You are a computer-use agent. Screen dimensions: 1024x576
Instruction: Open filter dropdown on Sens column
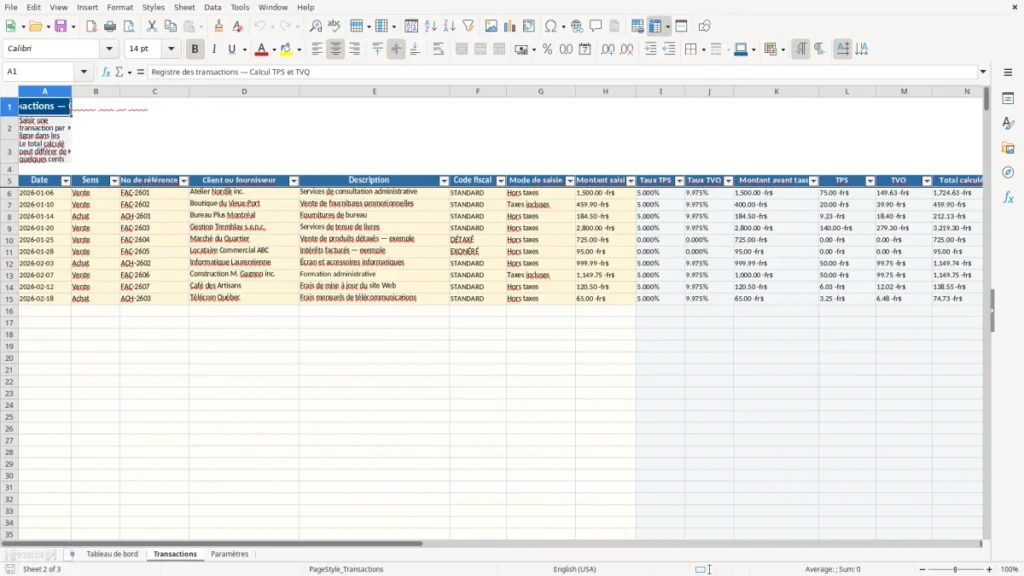click(x=114, y=181)
